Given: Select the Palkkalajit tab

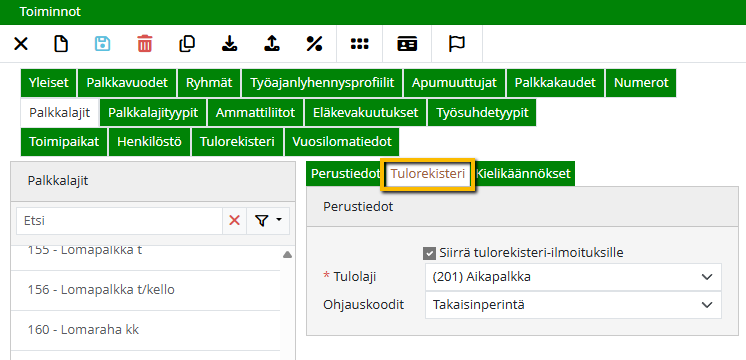Looking at the screenshot, I should 59,113.
